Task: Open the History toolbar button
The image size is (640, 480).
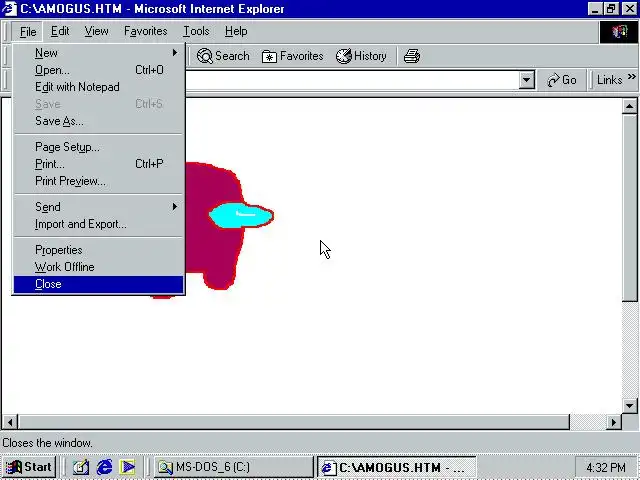Action: [x=361, y=56]
